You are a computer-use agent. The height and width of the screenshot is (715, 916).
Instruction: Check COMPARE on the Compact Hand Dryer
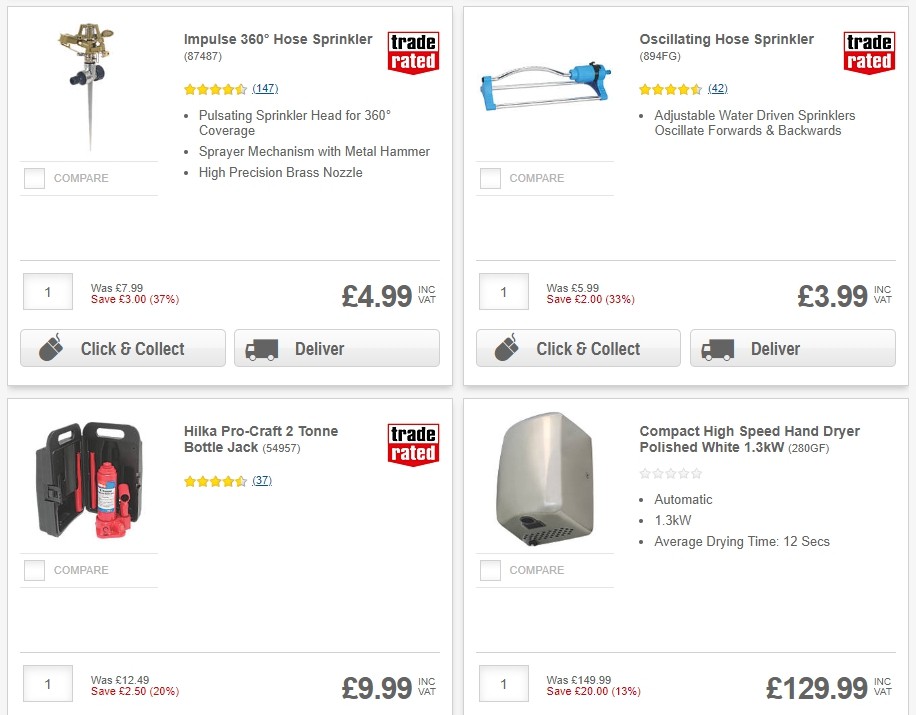(490, 570)
